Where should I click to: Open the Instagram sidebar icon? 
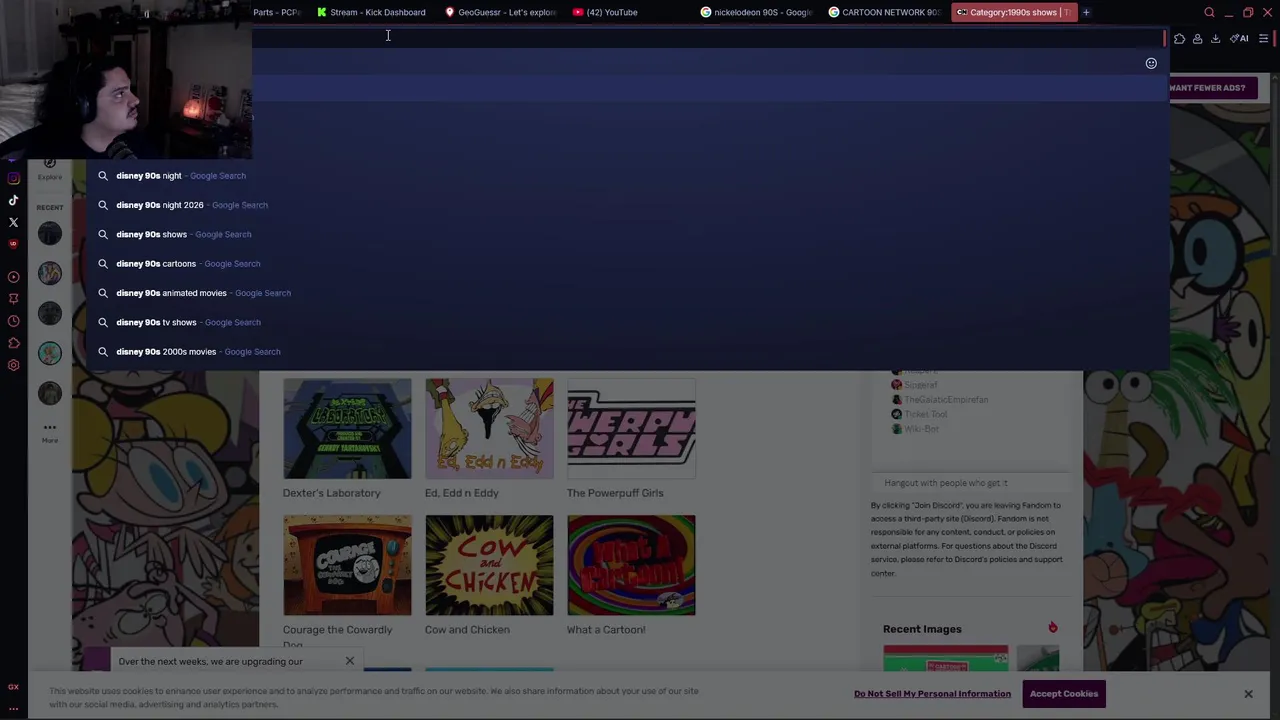(x=13, y=178)
